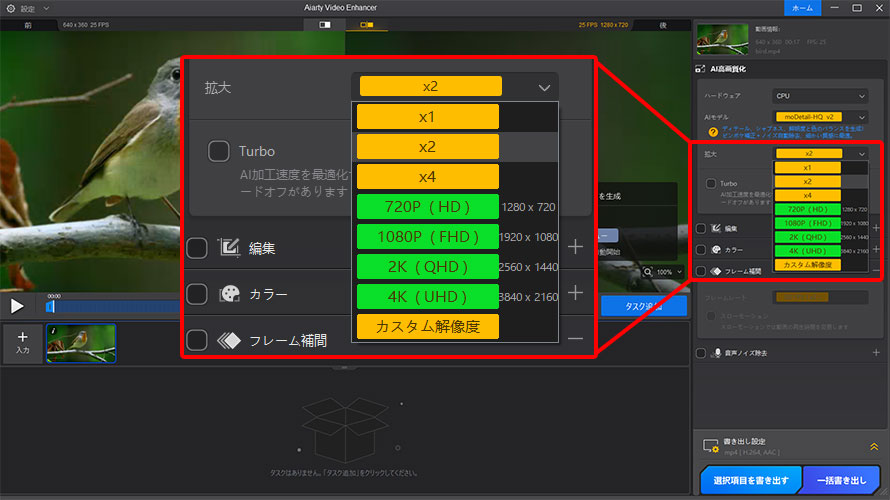
Task: Click the mp4 [H.264, AAC] export format text
Action: tap(752, 452)
